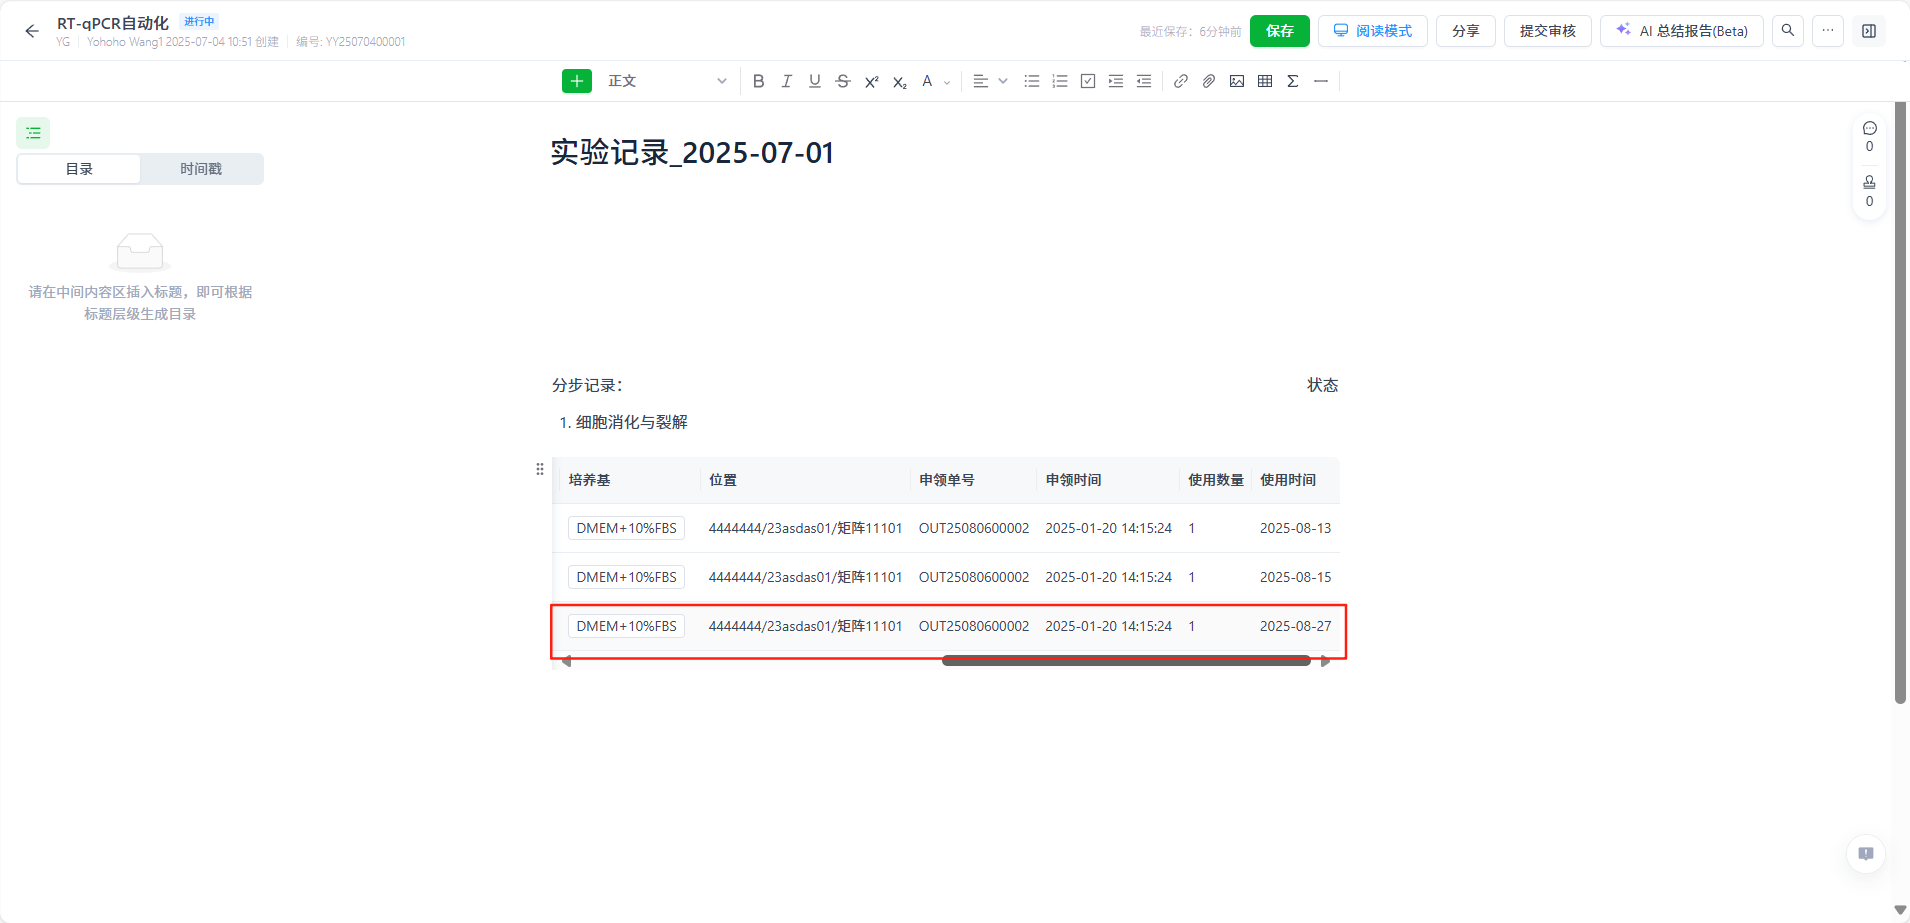Toggle bold formatting in toolbar
The image size is (1910, 923).
[758, 81]
